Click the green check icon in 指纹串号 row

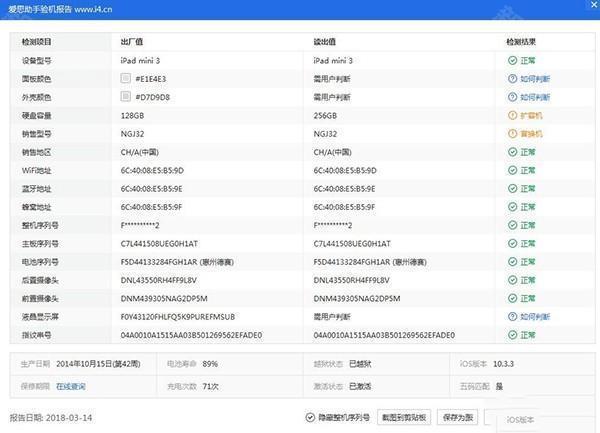coord(512,334)
